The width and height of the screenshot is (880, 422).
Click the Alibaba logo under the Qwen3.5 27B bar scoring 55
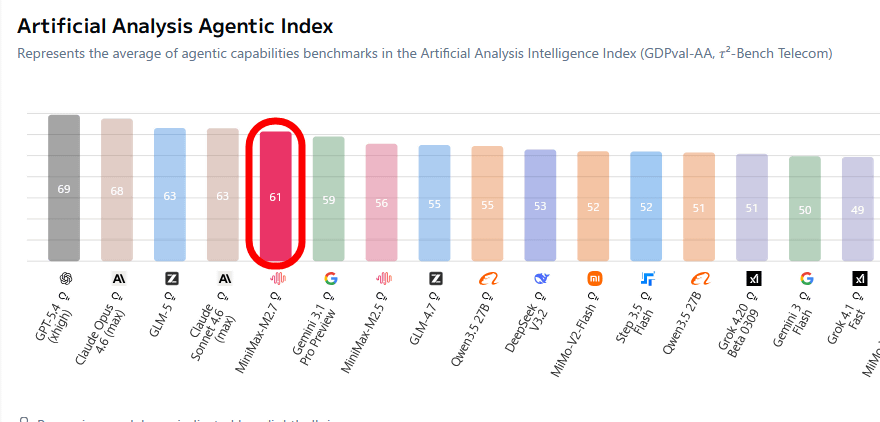tap(488, 279)
